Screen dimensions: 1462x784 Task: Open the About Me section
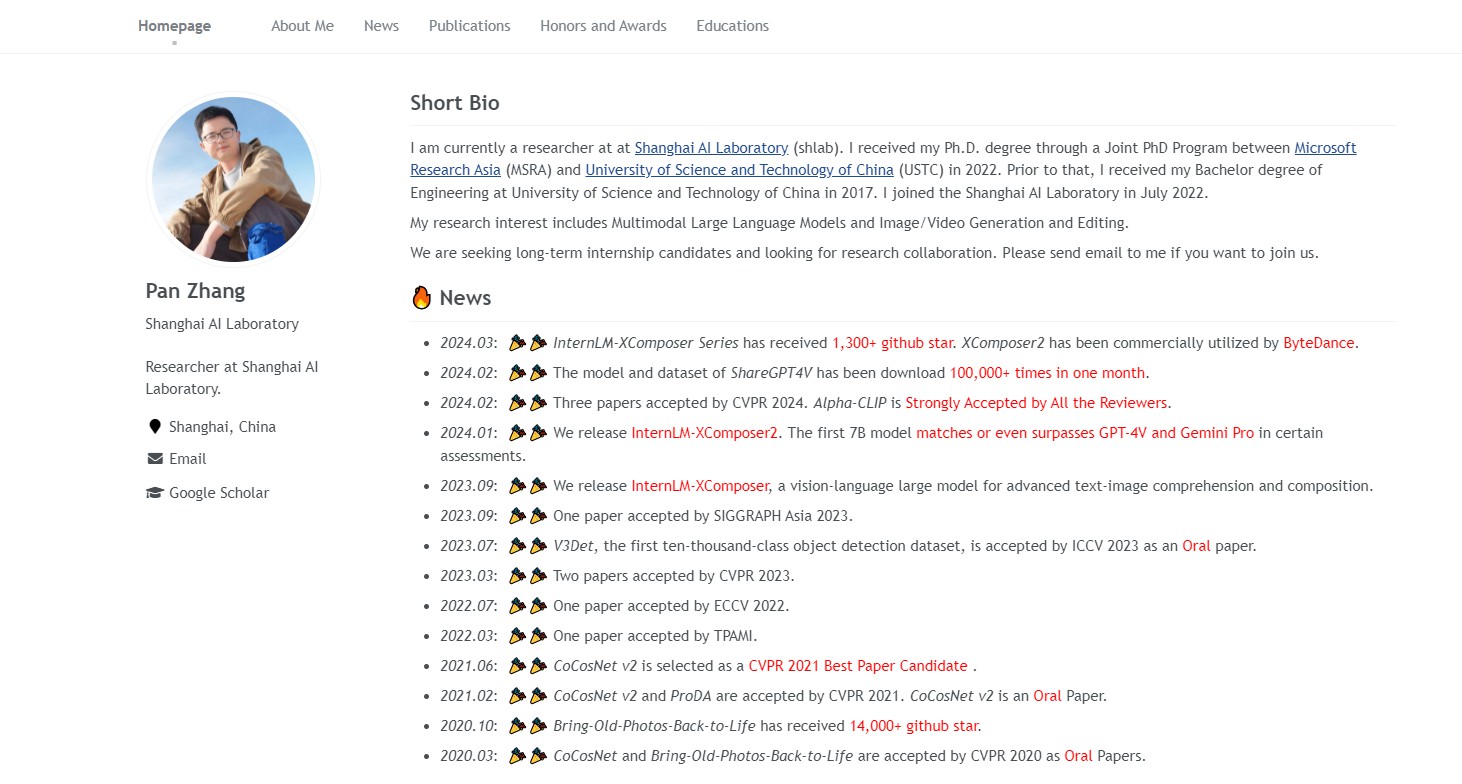pos(302,26)
